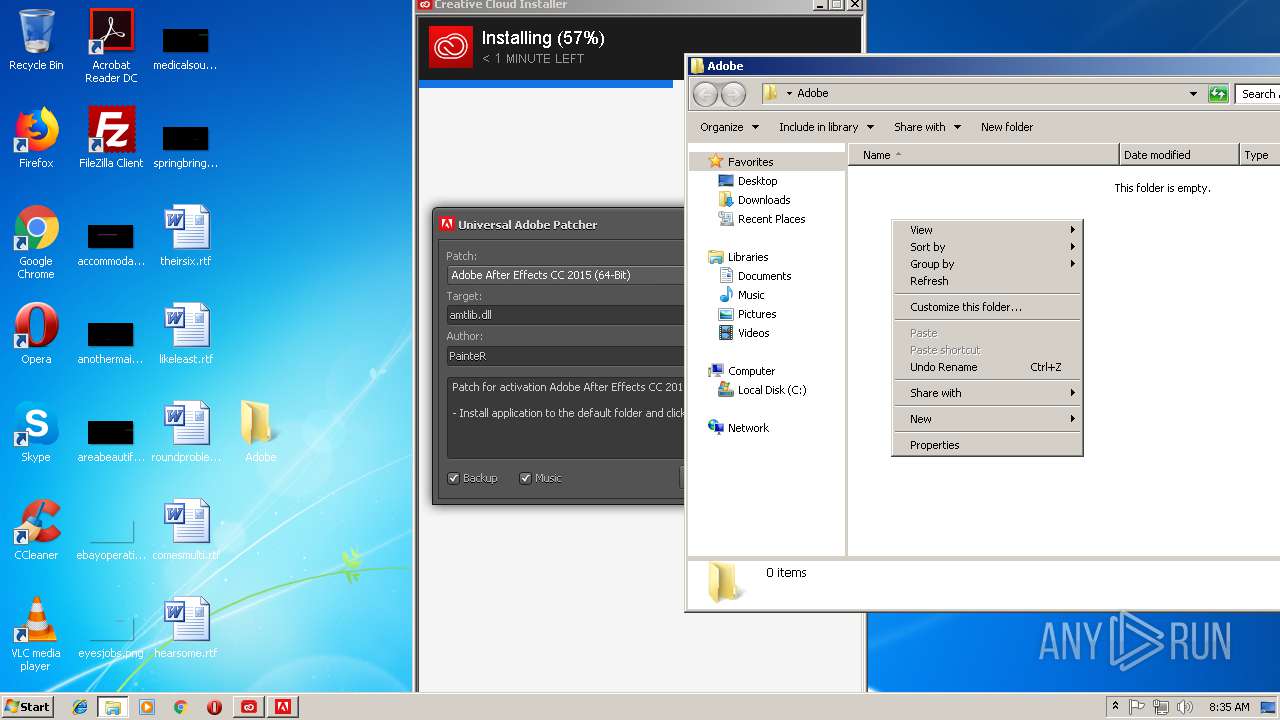Sort by the Name column header
The width and height of the screenshot is (1280, 720).
tap(983, 155)
